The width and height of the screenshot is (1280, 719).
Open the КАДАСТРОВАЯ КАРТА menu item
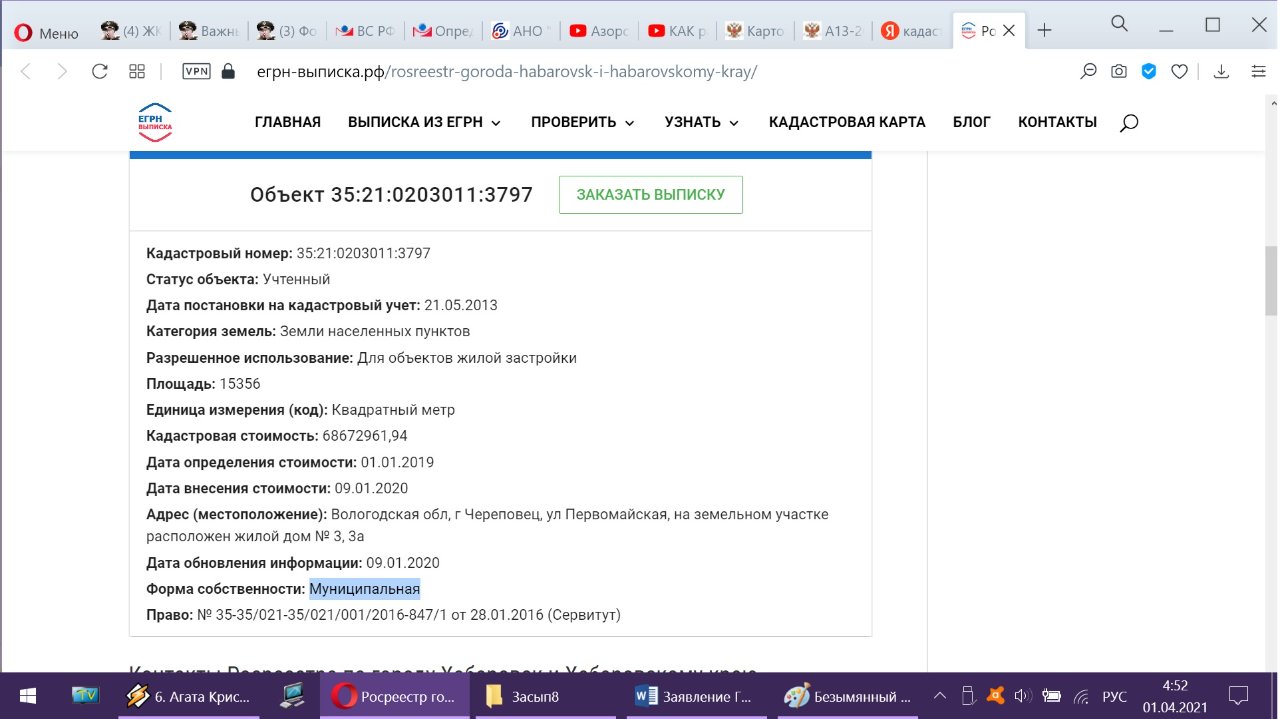[846, 122]
